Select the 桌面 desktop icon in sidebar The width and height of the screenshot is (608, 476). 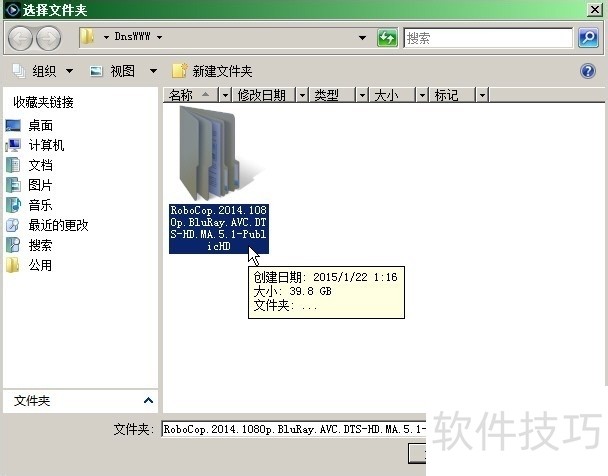(13, 126)
